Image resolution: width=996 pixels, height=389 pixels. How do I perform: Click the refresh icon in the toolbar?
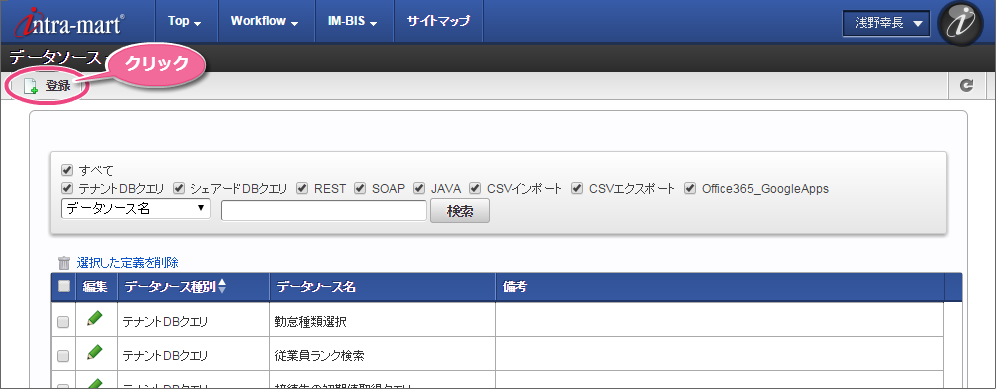coord(967,85)
